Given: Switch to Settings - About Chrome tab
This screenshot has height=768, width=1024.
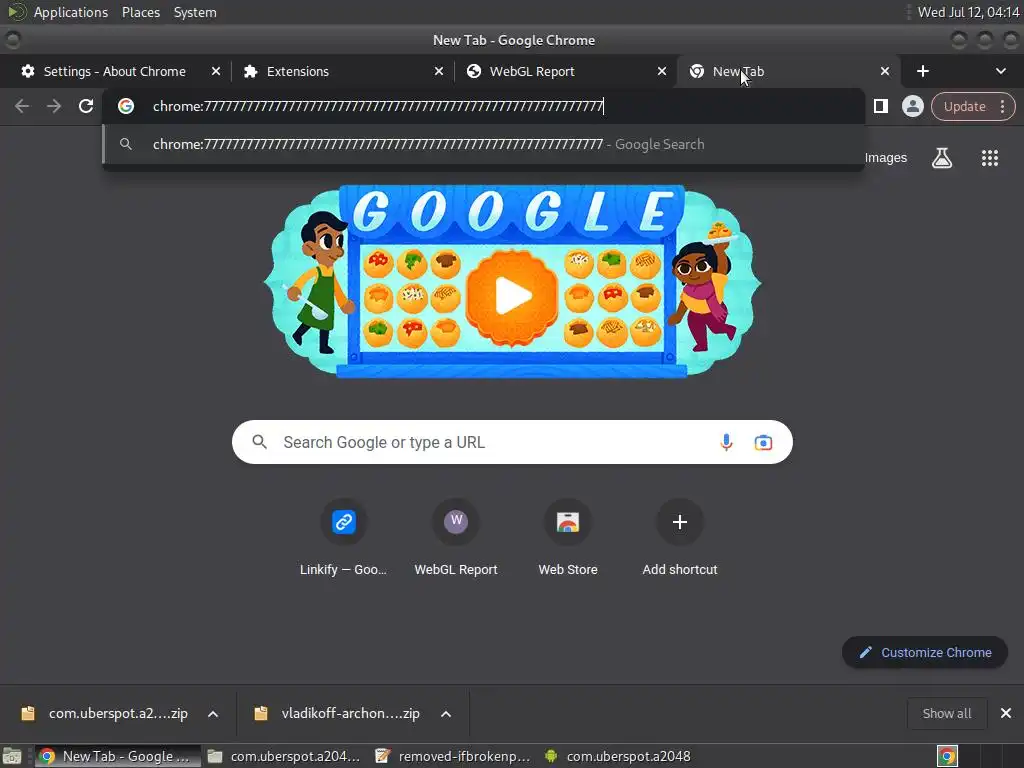Looking at the screenshot, I should pos(115,71).
